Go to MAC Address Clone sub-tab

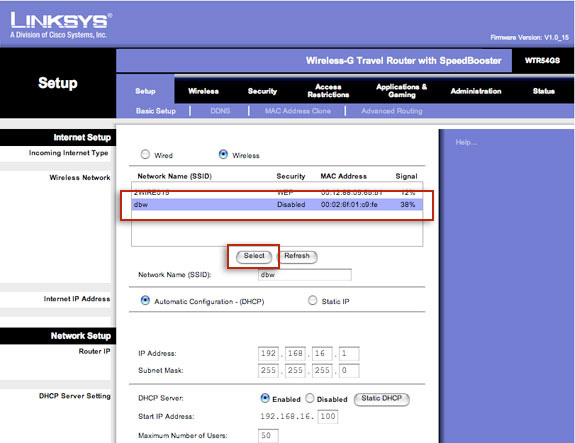tap(298, 111)
